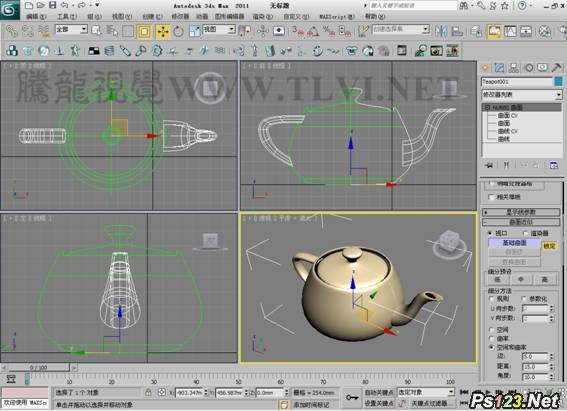
Task: Open the 帮助(H) menu
Action: tap(375, 17)
